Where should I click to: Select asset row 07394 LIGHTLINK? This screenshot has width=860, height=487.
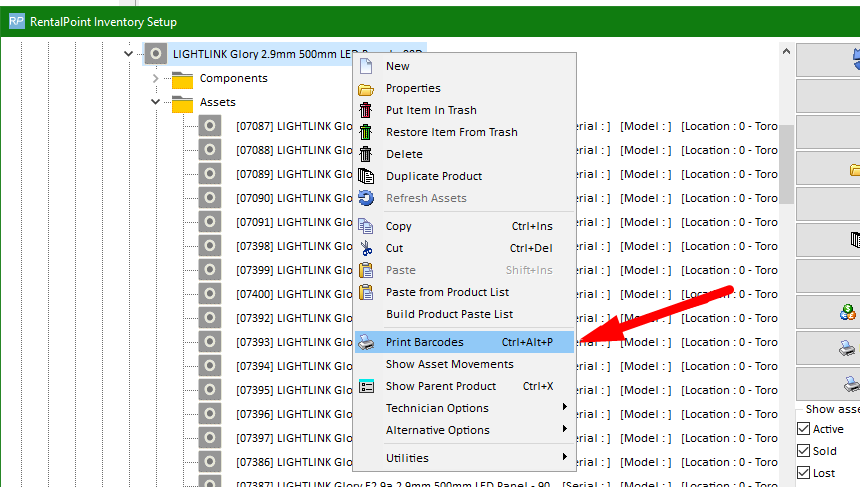pyautogui.click(x=294, y=366)
